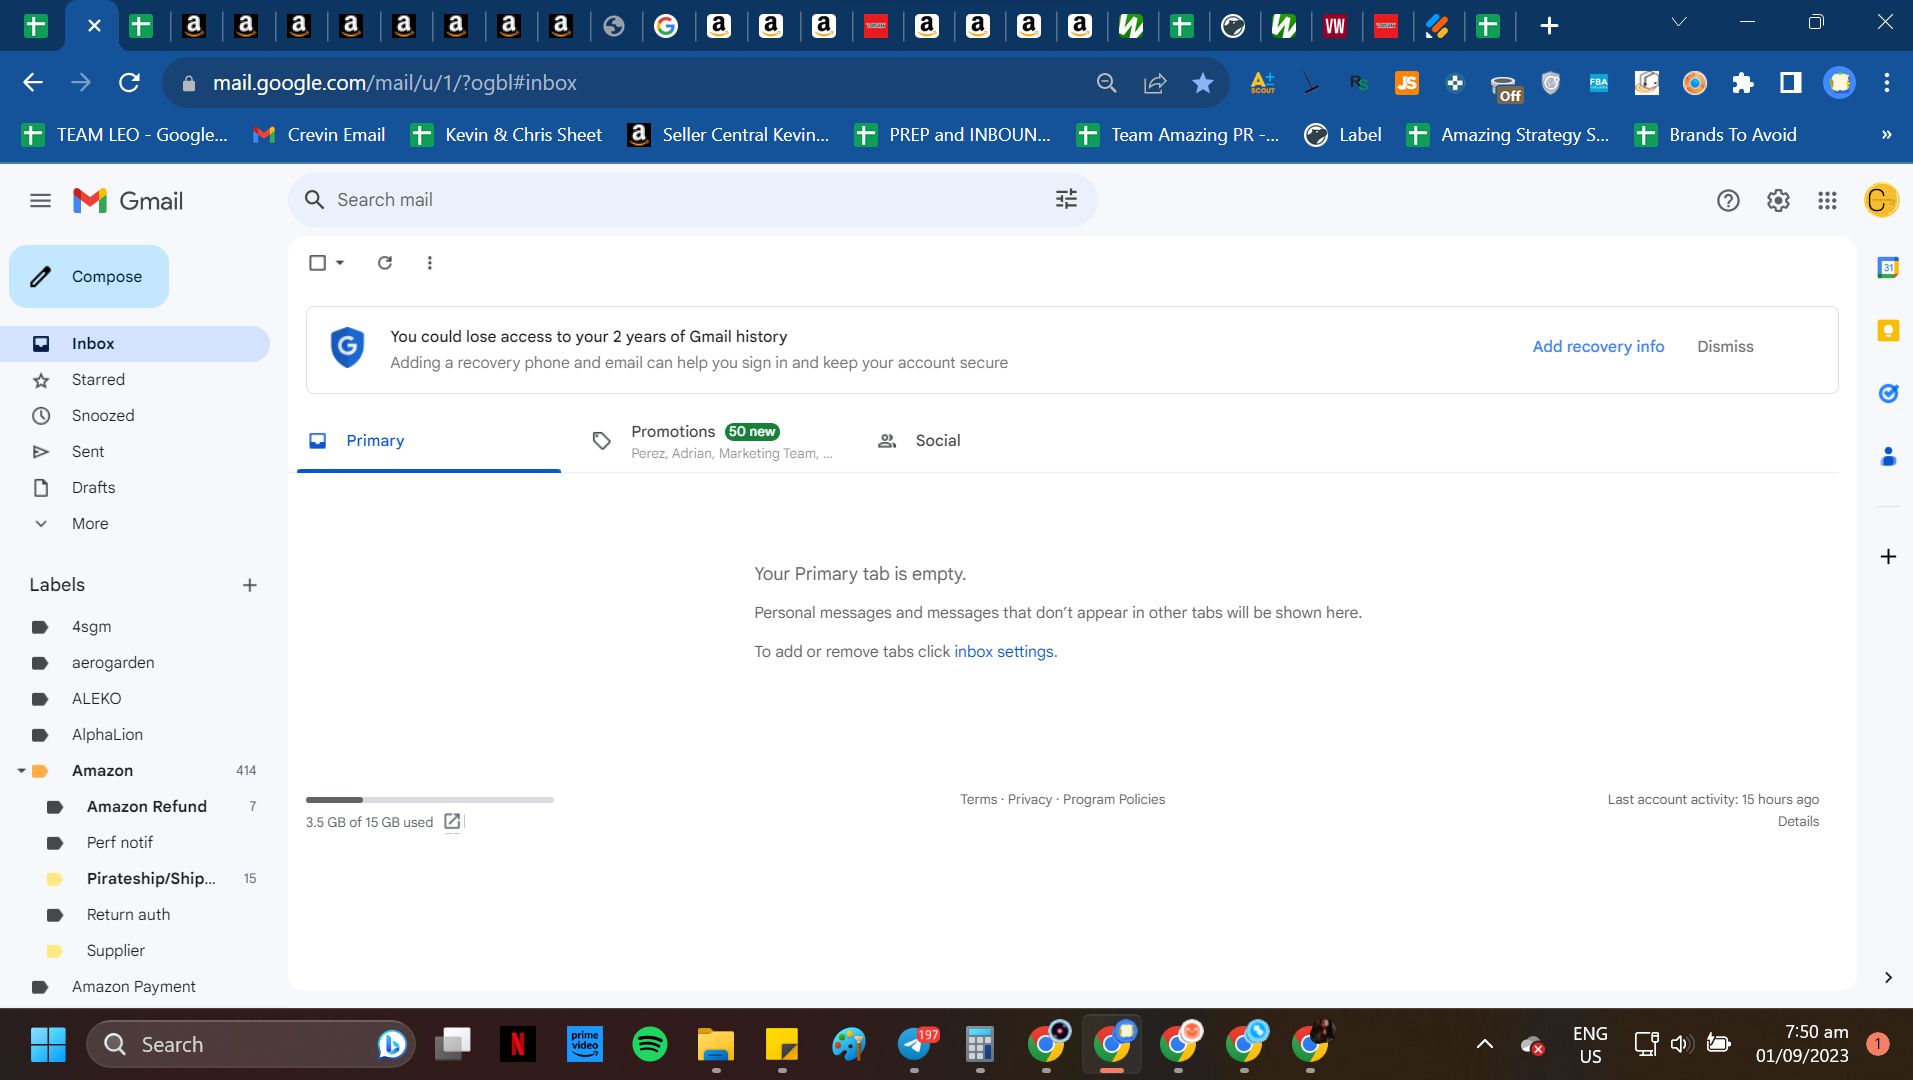Open Google Keep side panel icon
The image size is (1913, 1080).
tap(1888, 331)
